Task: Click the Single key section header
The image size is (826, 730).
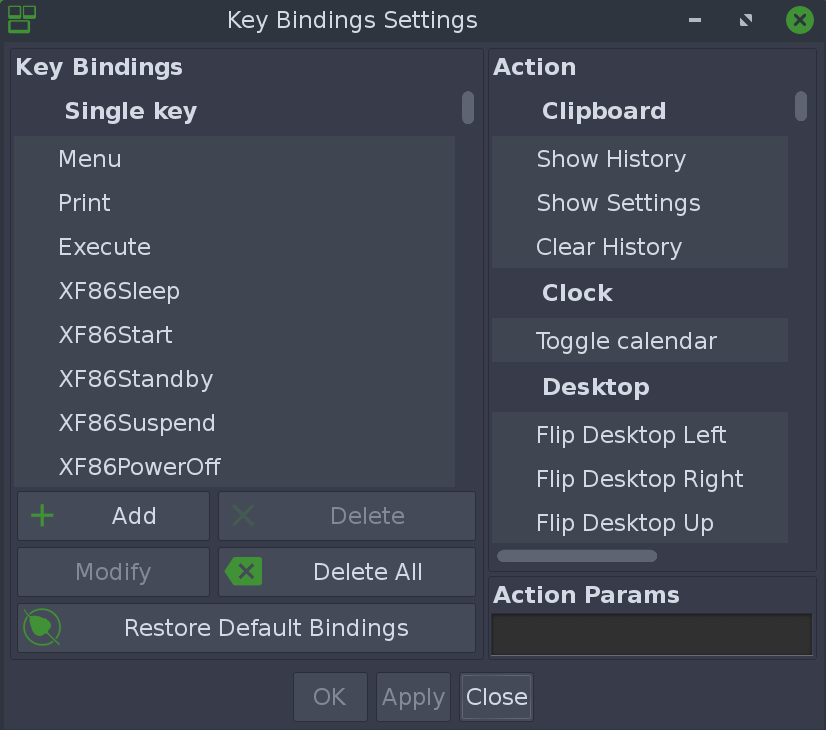Action: tap(130, 111)
